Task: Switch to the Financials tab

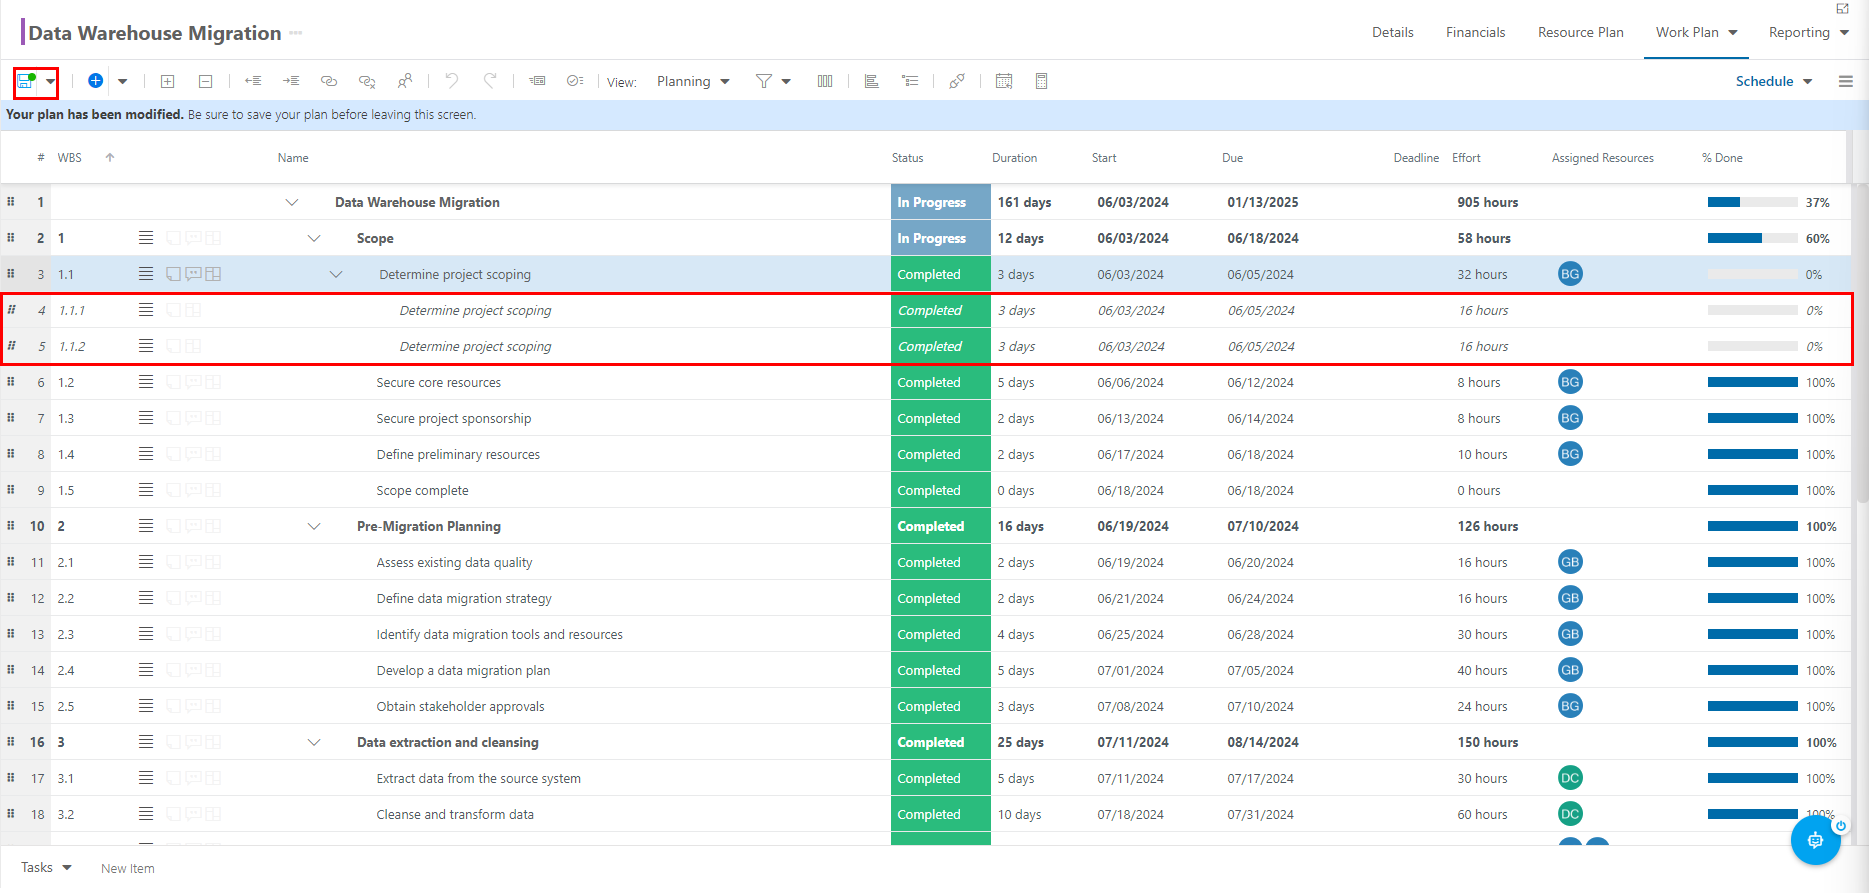Action: click(x=1475, y=32)
